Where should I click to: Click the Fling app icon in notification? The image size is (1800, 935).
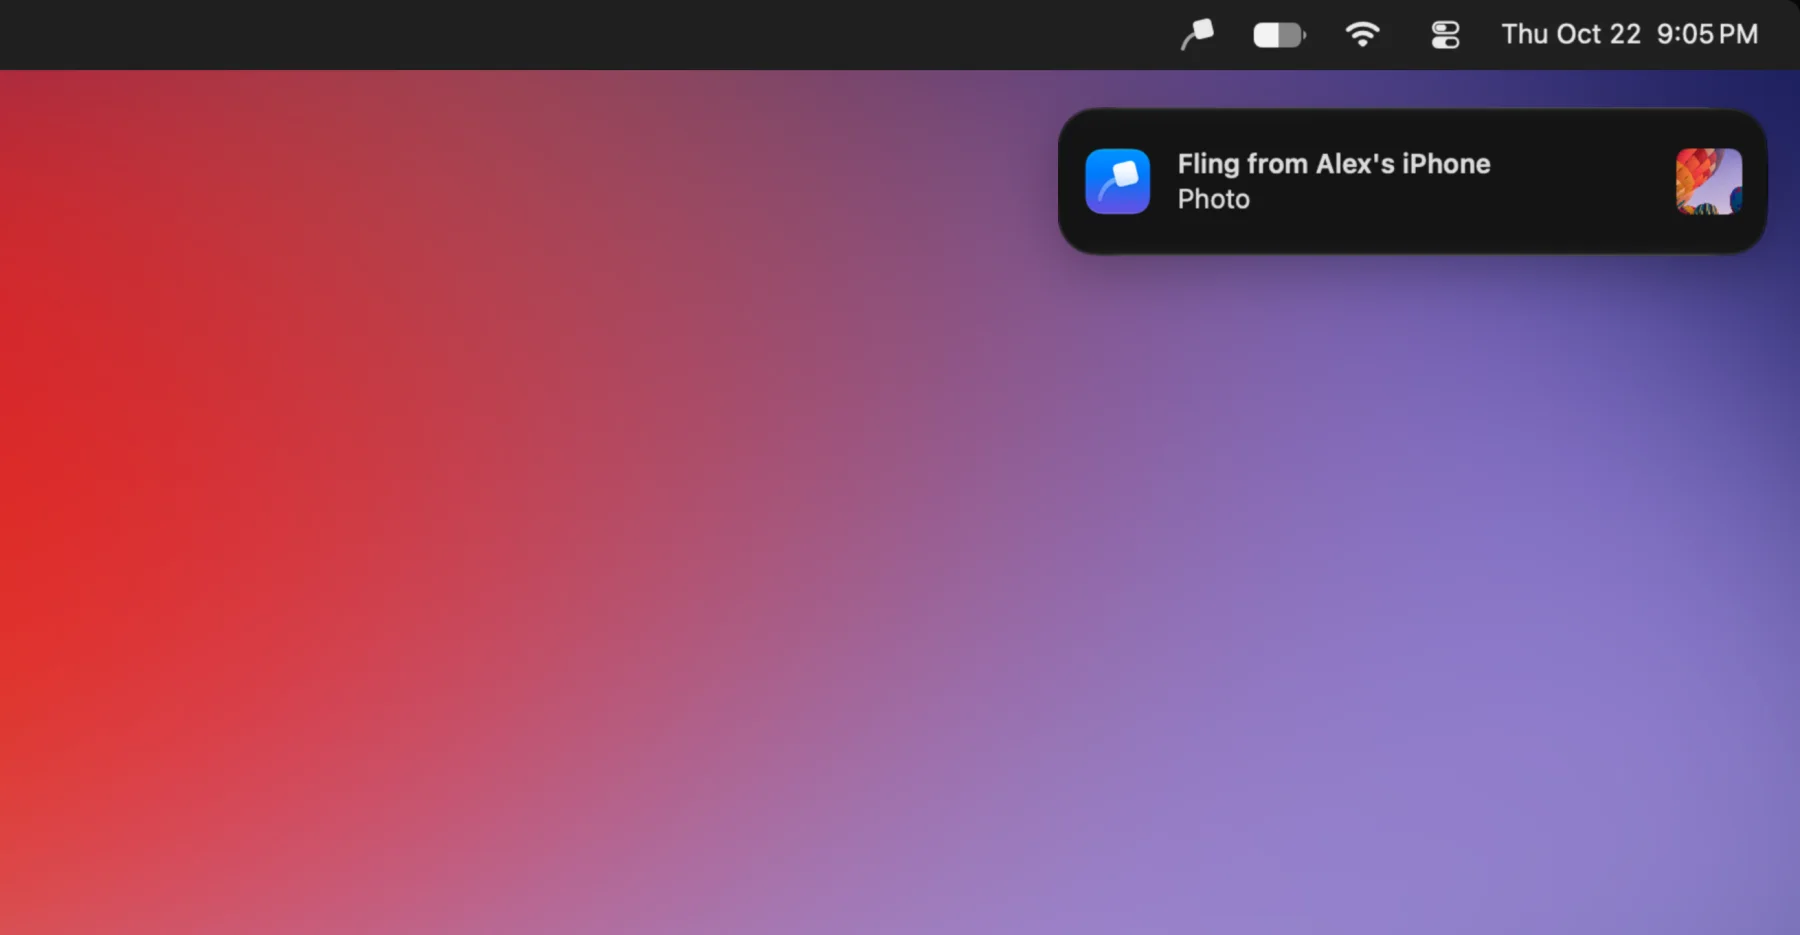(x=1118, y=181)
